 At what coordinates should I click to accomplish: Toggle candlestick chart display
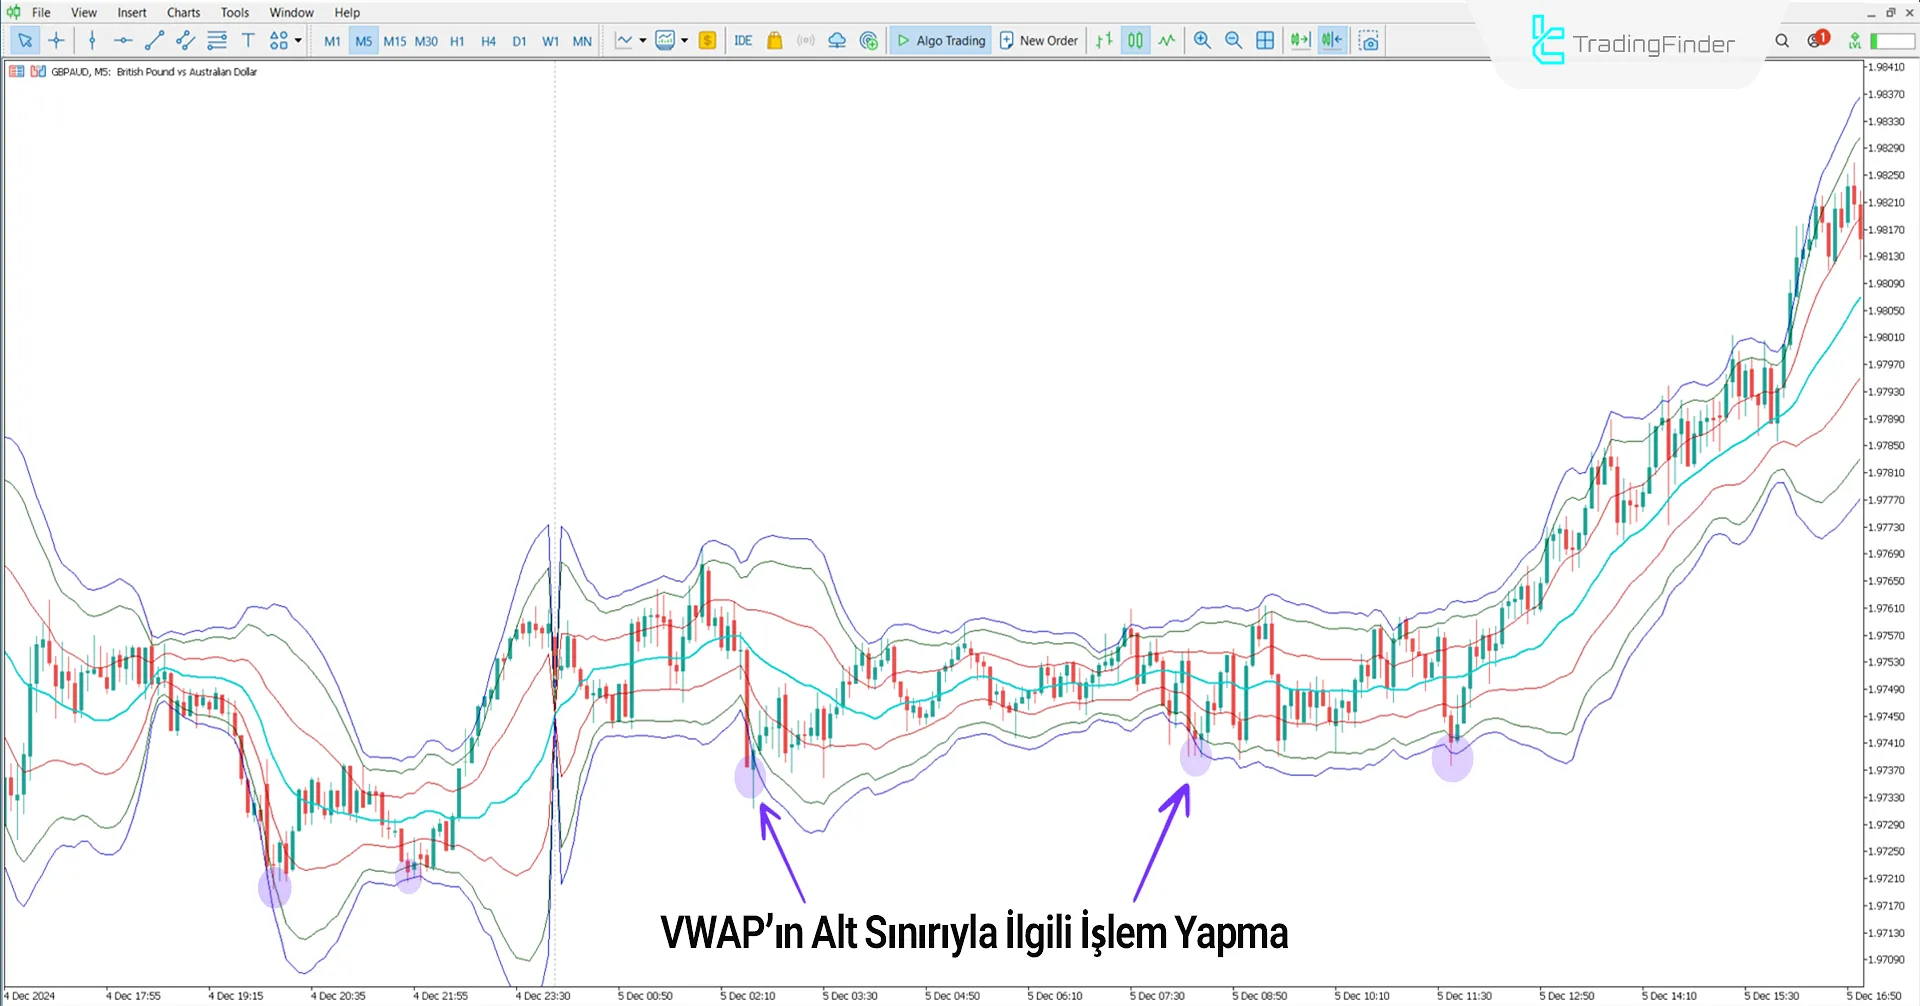click(1135, 40)
